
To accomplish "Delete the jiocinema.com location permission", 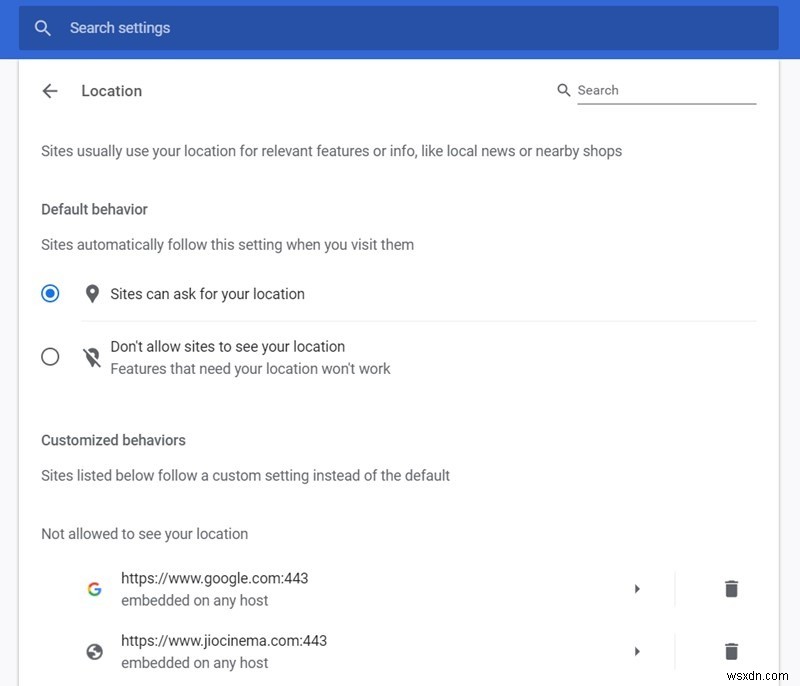I will coord(731,651).
